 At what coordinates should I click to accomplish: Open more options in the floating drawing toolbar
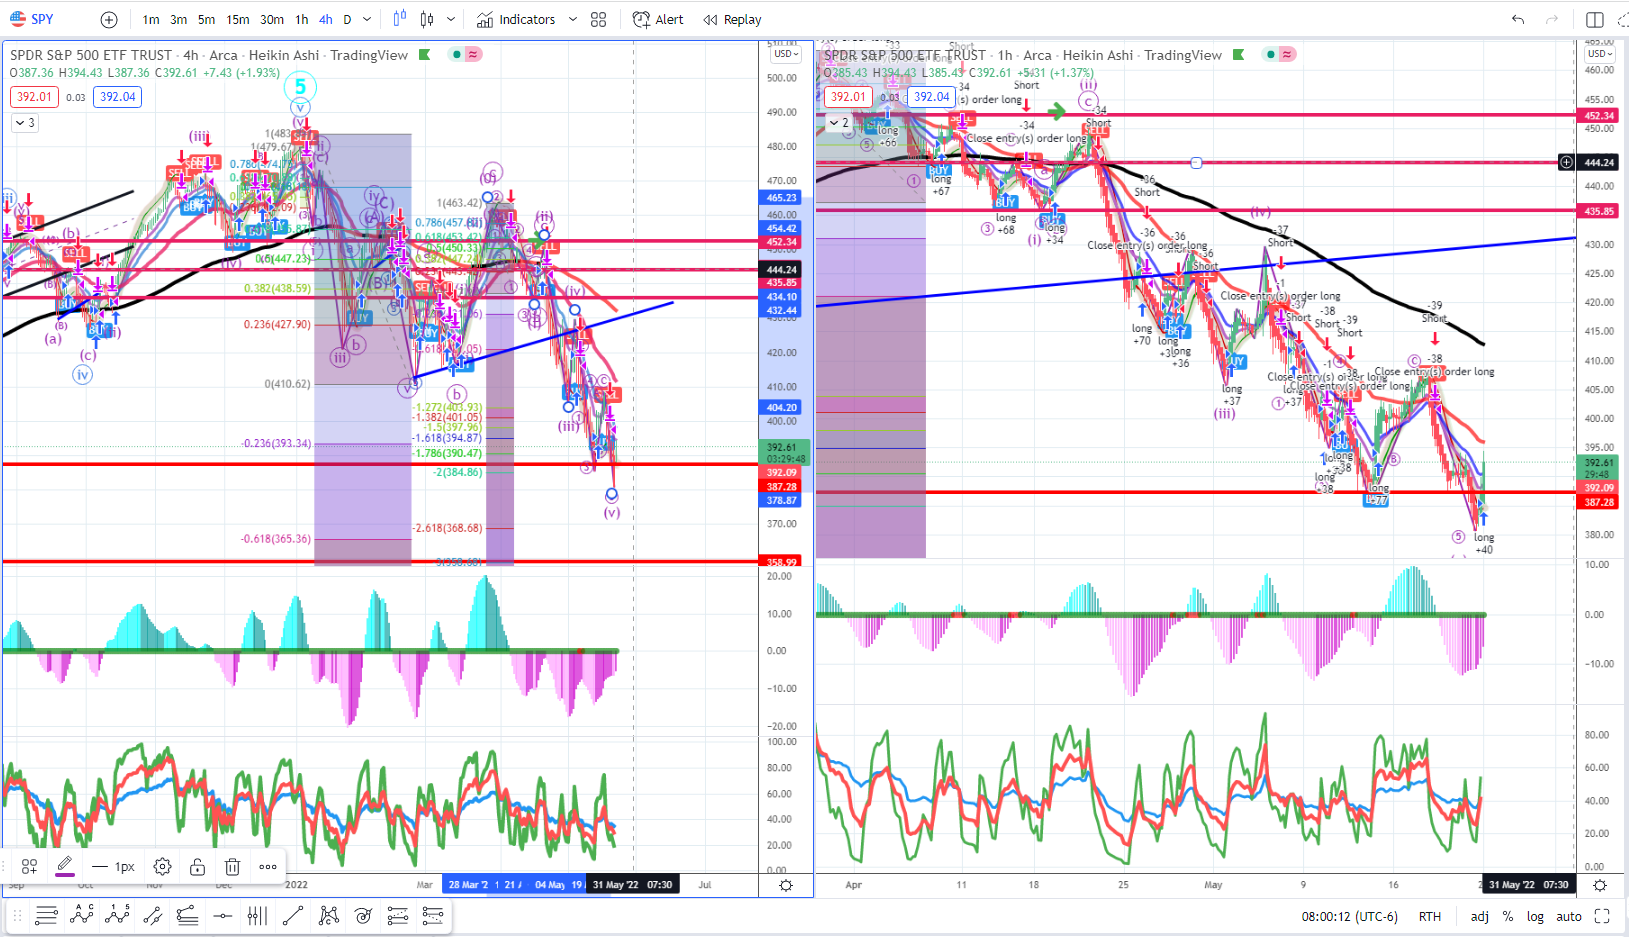[x=268, y=866]
